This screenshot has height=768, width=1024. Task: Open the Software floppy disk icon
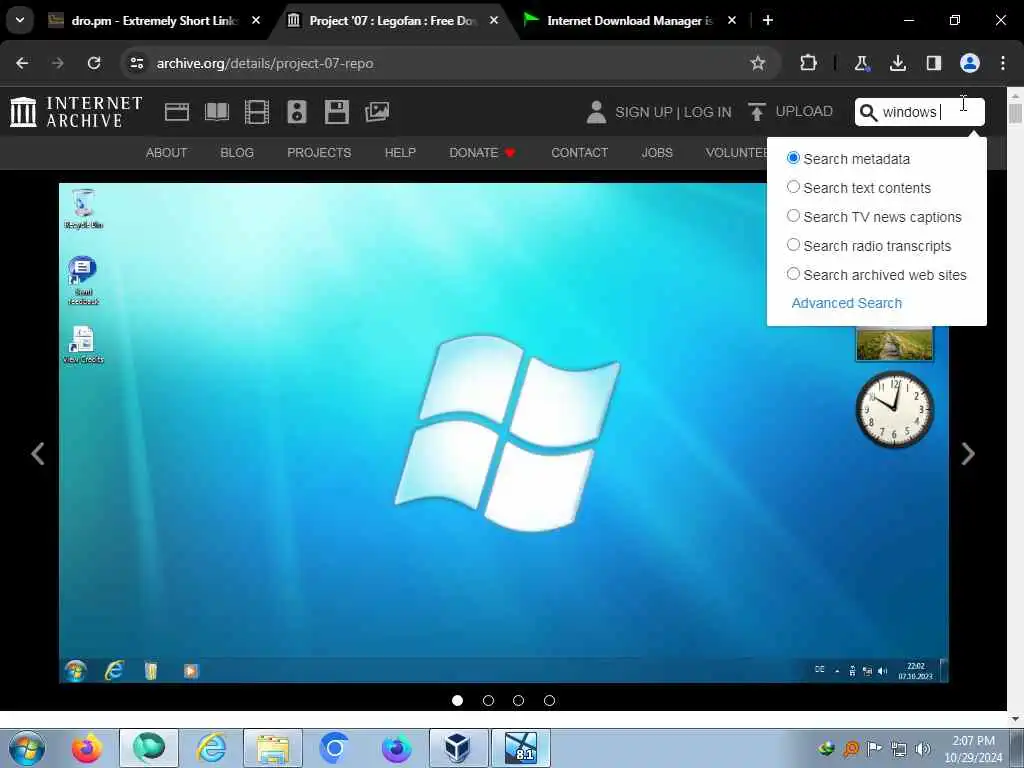pos(337,112)
